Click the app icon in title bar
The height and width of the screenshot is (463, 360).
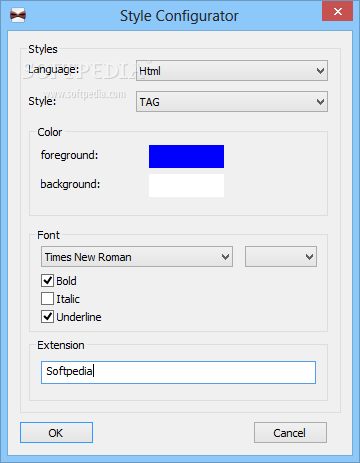[18, 16]
